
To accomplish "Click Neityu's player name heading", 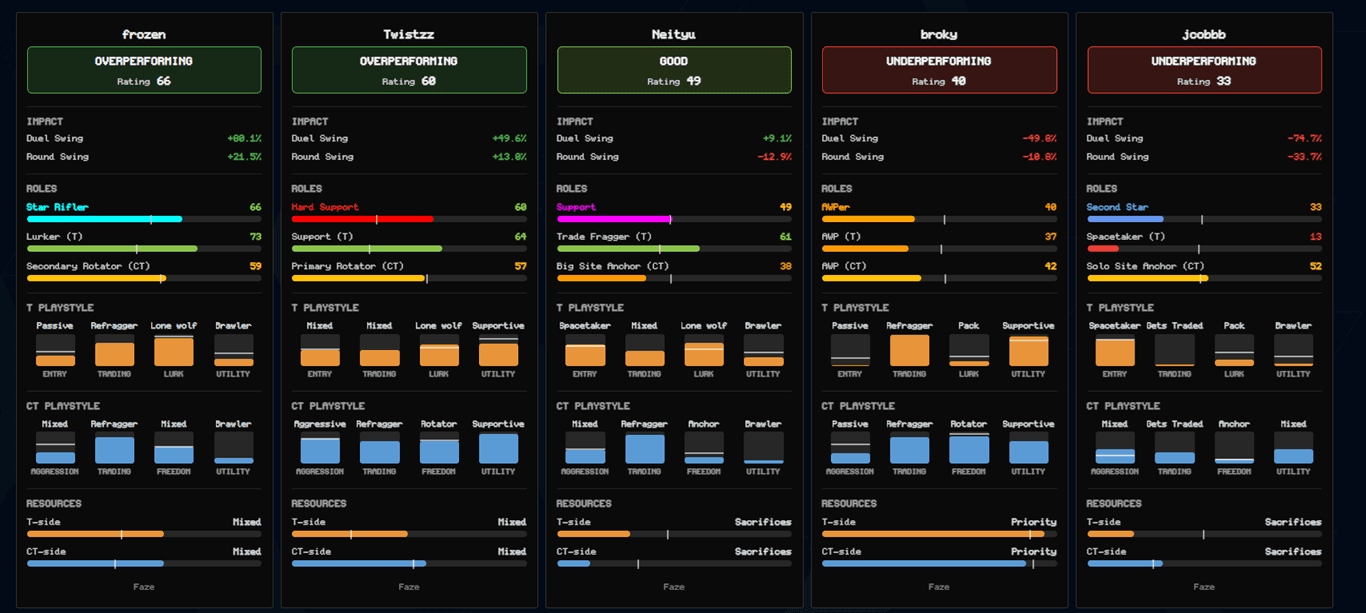I will pyautogui.click(x=674, y=34).
